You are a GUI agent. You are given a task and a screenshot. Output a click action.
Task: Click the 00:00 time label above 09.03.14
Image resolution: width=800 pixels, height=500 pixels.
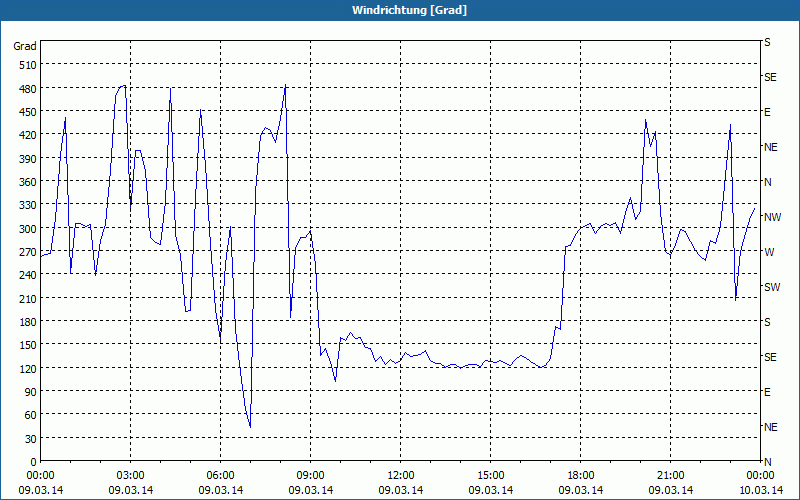(40, 476)
